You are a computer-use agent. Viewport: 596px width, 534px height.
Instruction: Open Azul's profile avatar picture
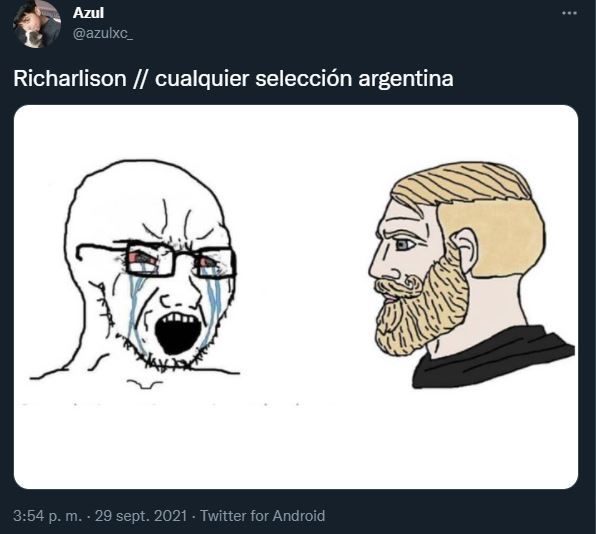36,24
